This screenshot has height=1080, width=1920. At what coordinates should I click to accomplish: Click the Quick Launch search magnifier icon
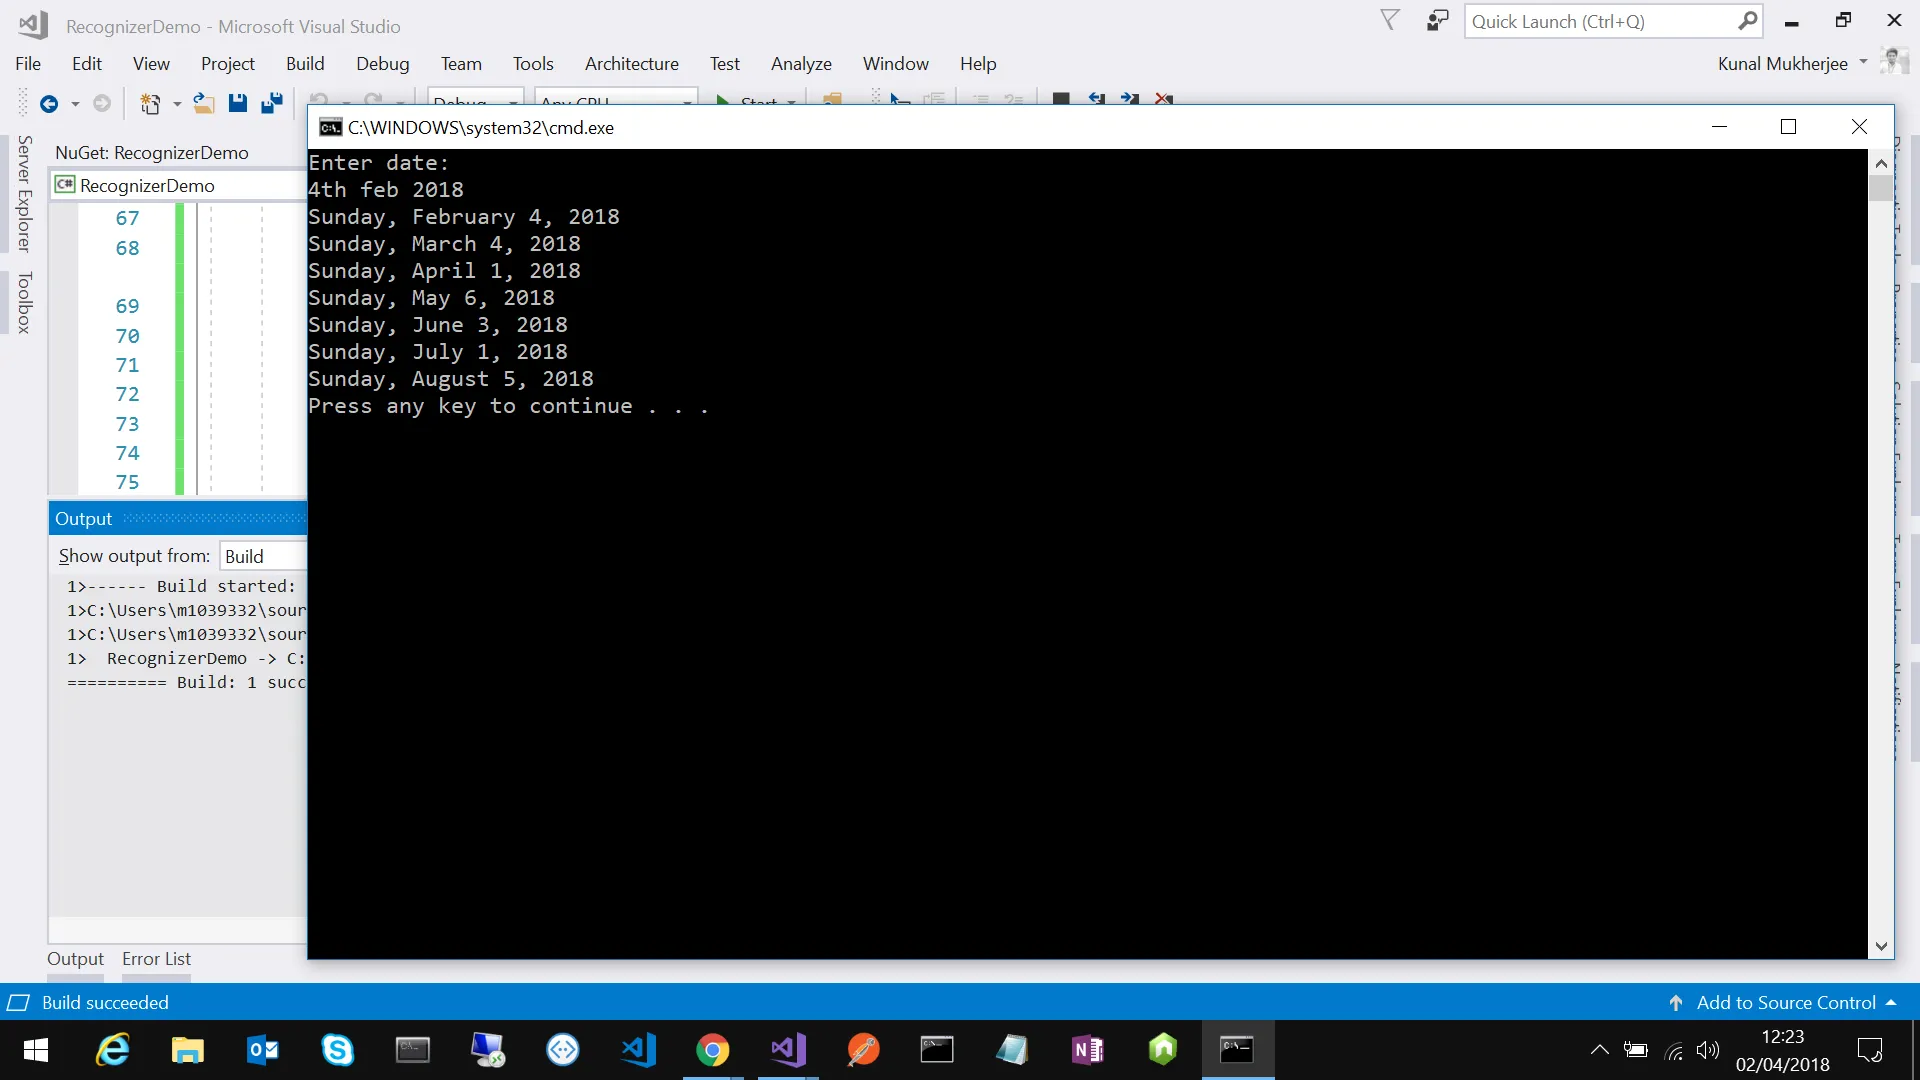click(x=1747, y=21)
